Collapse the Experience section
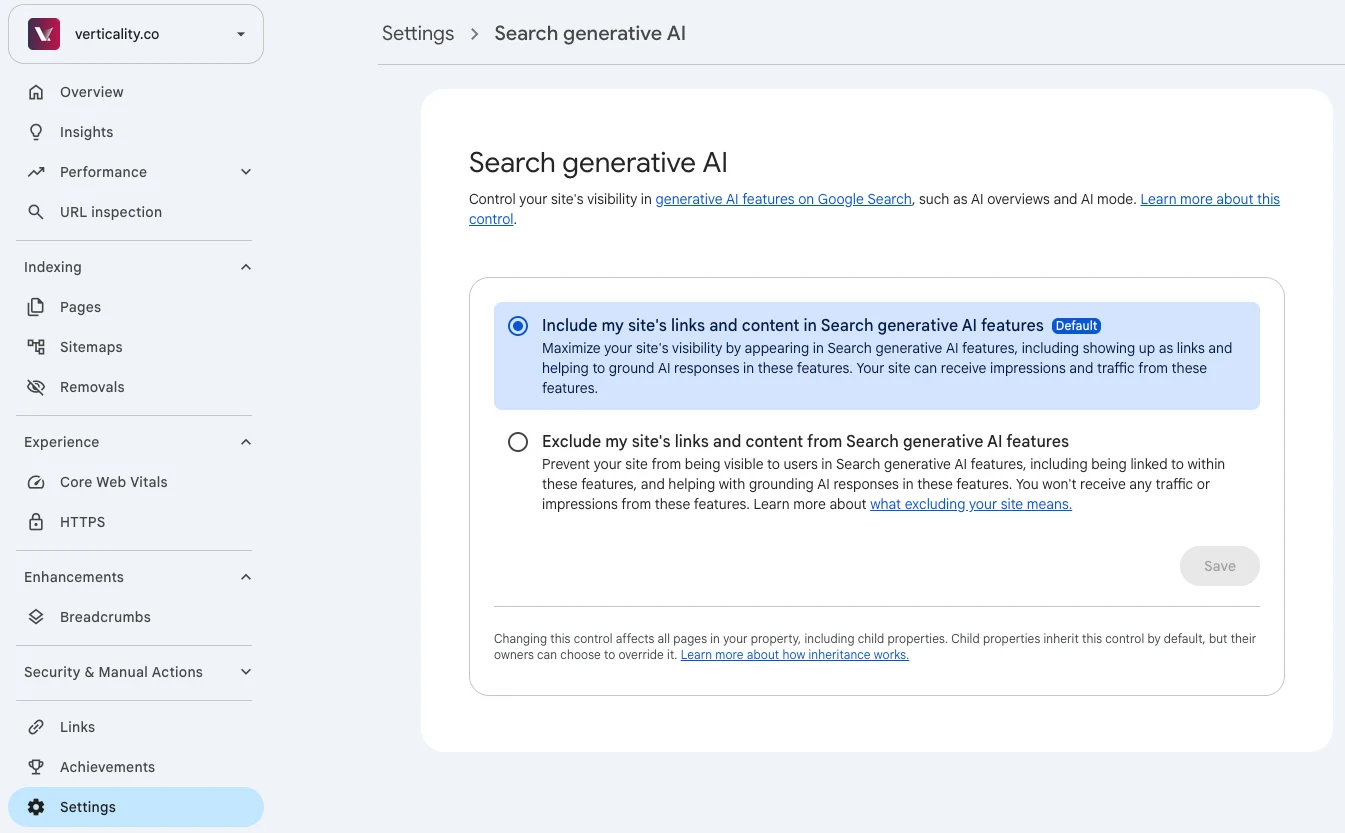This screenshot has height=833, width=1345. coord(246,442)
